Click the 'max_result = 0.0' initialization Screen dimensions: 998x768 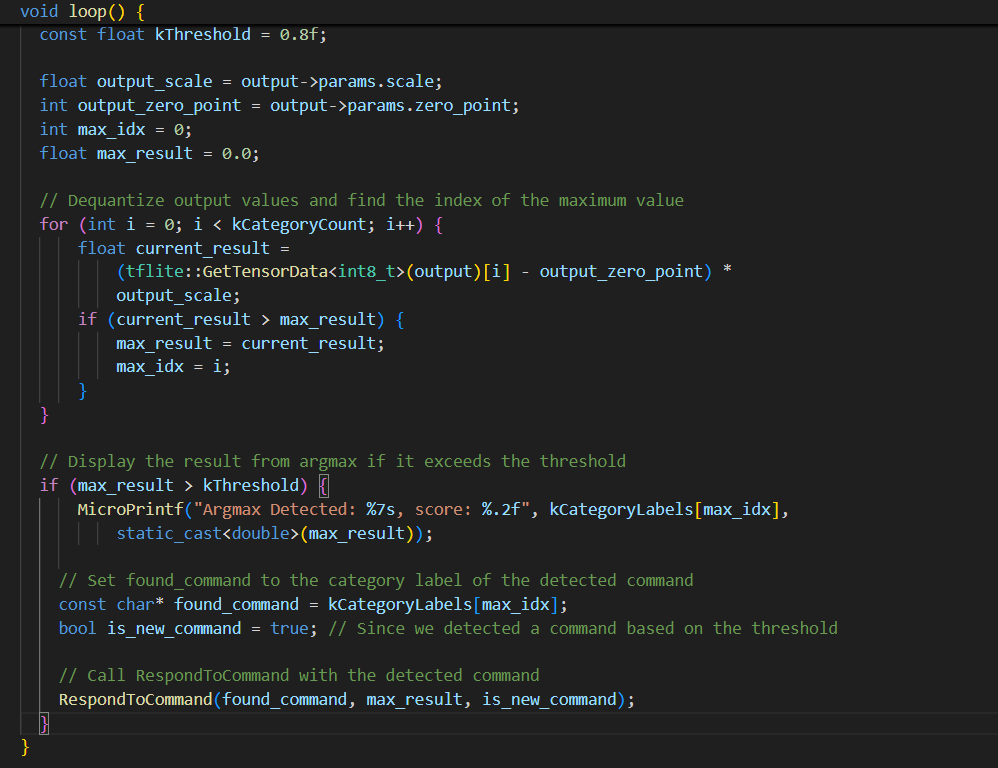click(177, 153)
